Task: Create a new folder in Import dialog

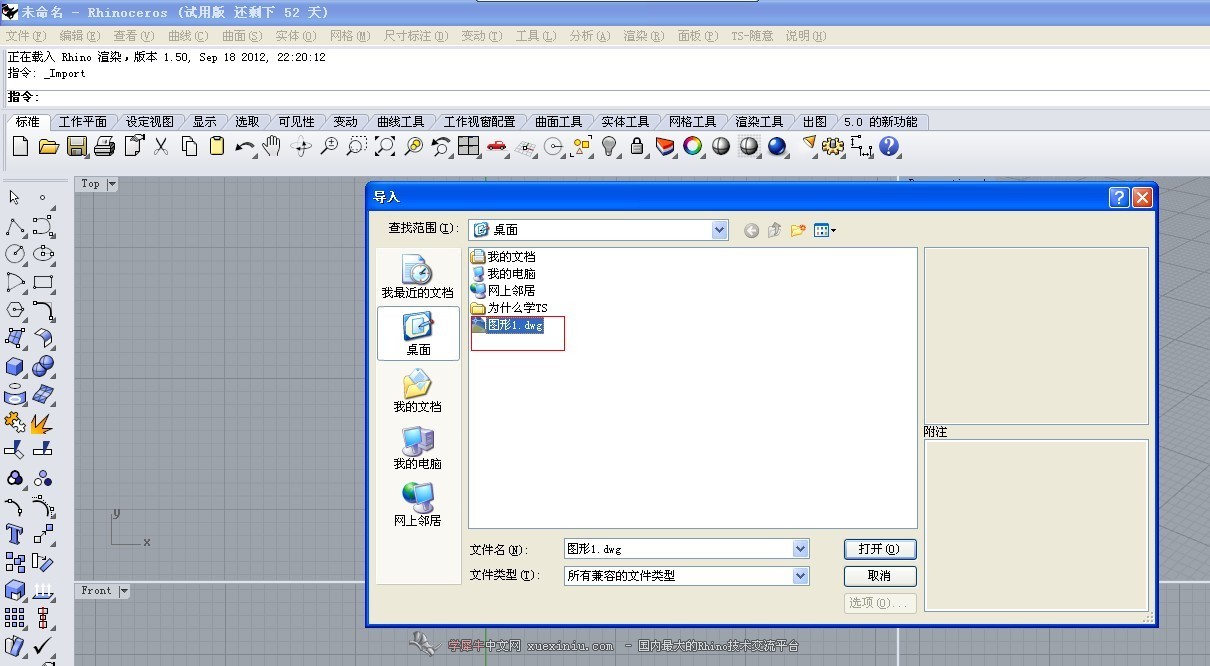Action: click(x=798, y=231)
